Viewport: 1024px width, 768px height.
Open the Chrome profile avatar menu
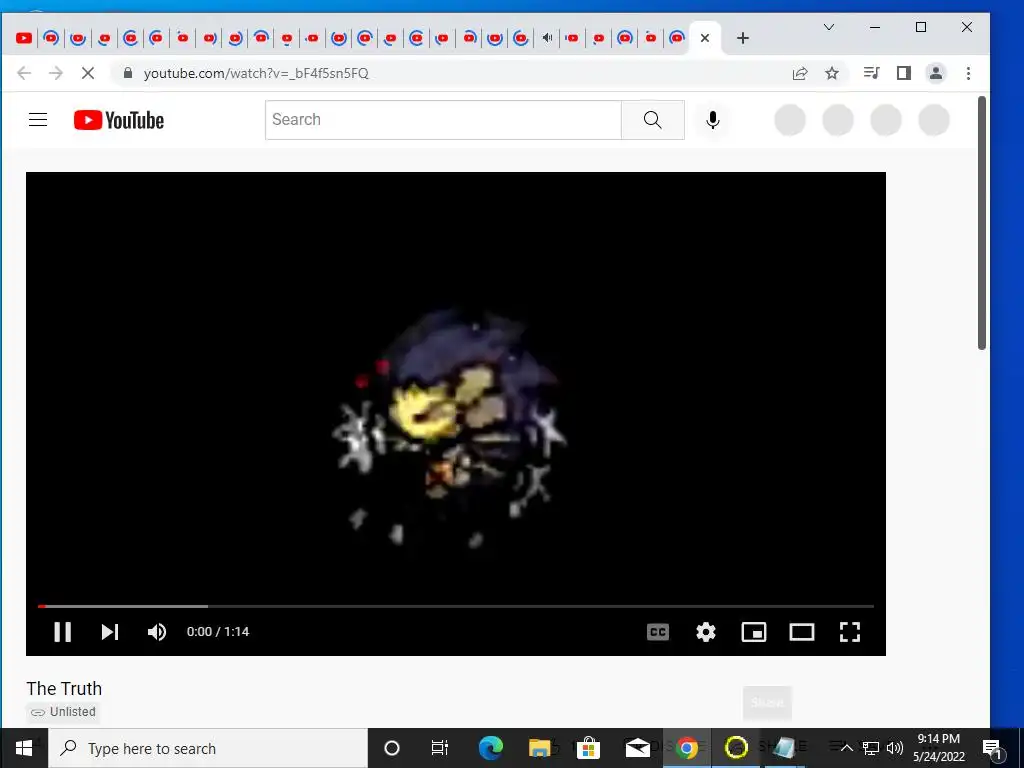coord(936,73)
